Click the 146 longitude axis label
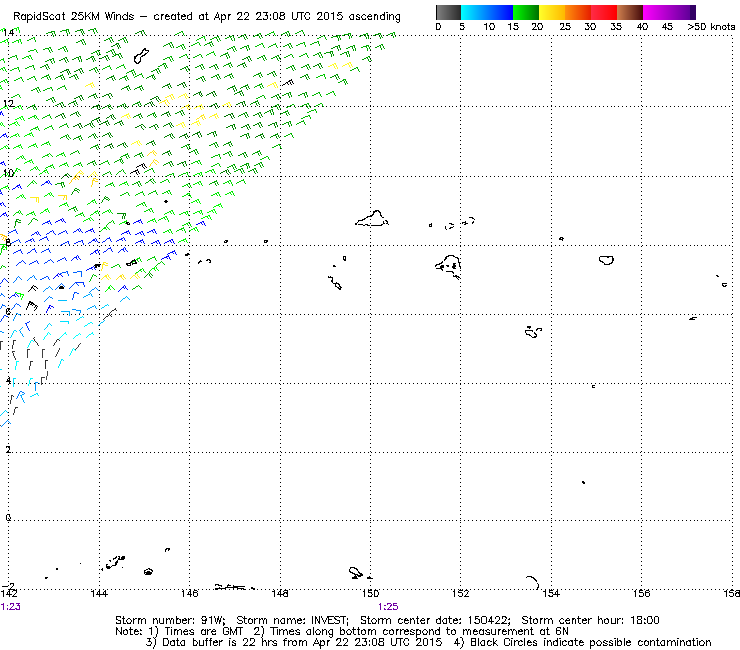Viewport: 740px width, 650px height. tap(190, 593)
